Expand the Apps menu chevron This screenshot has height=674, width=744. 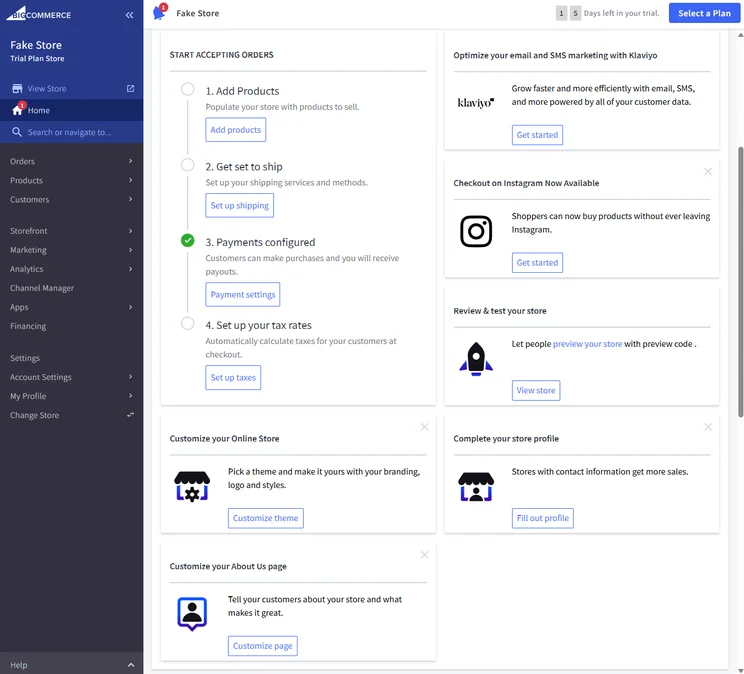[x=130, y=307]
